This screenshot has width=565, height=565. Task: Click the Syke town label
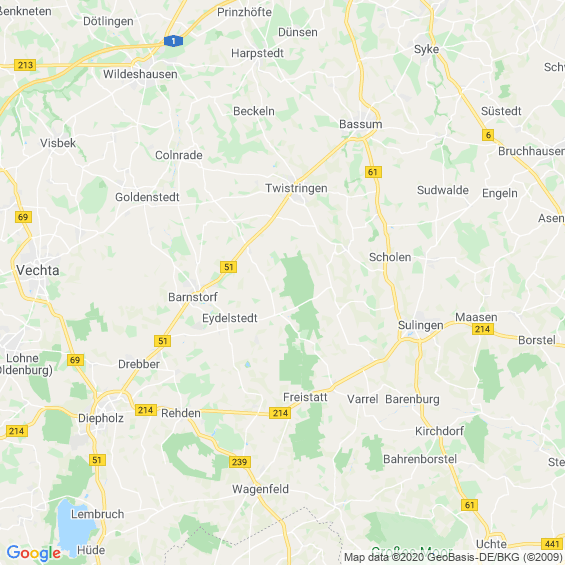click(x=426, y=49)
